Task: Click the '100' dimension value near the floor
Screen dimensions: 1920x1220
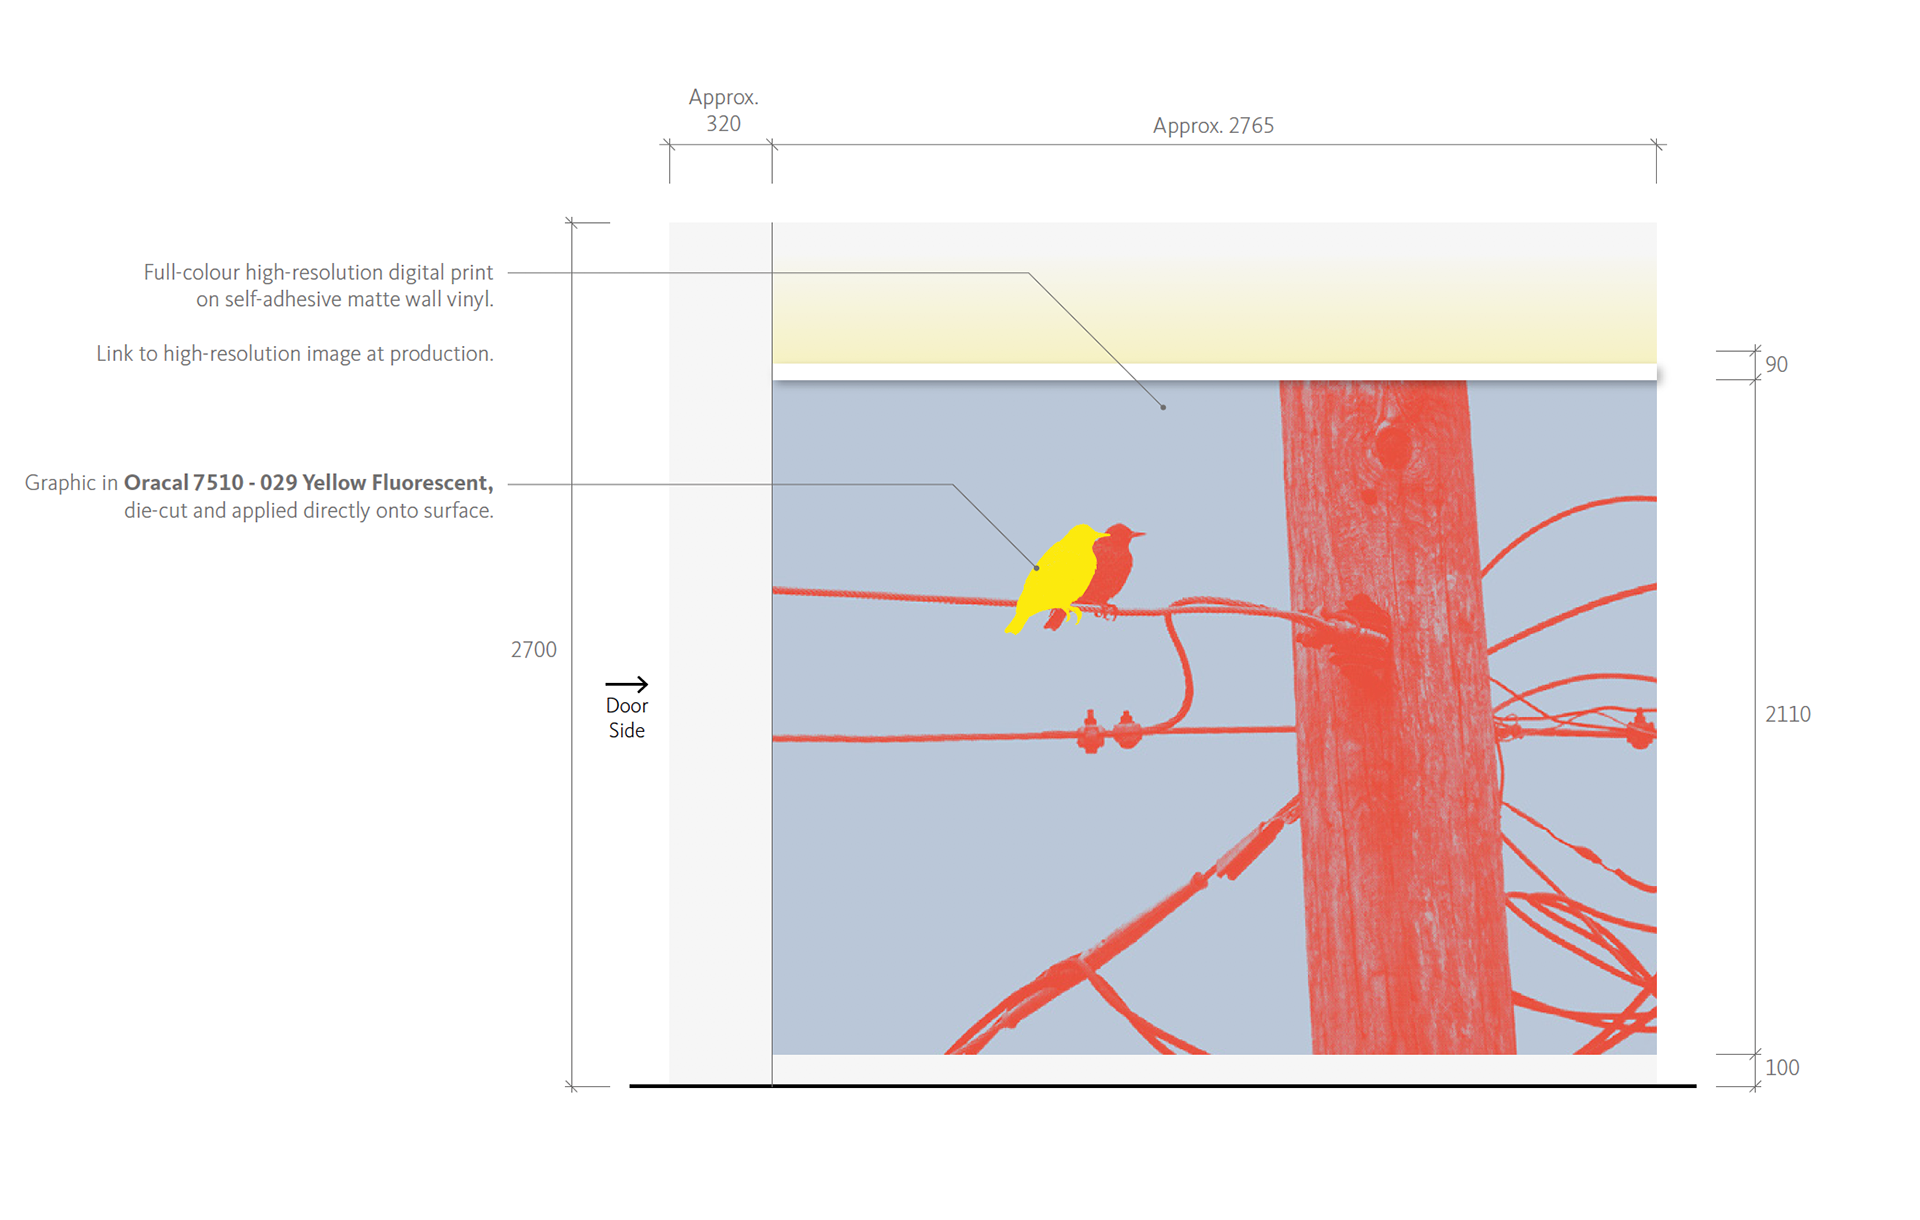Action: pyautogui.click(x=1781, y=1067)
